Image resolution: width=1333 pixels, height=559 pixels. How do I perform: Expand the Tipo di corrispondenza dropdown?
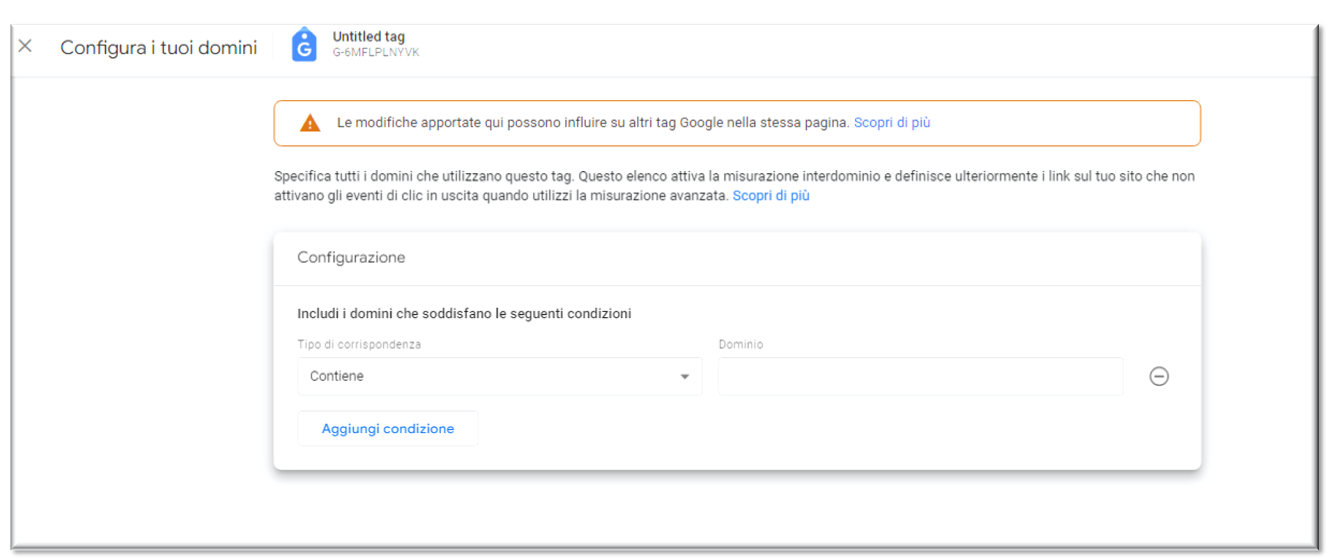[500, 376]
